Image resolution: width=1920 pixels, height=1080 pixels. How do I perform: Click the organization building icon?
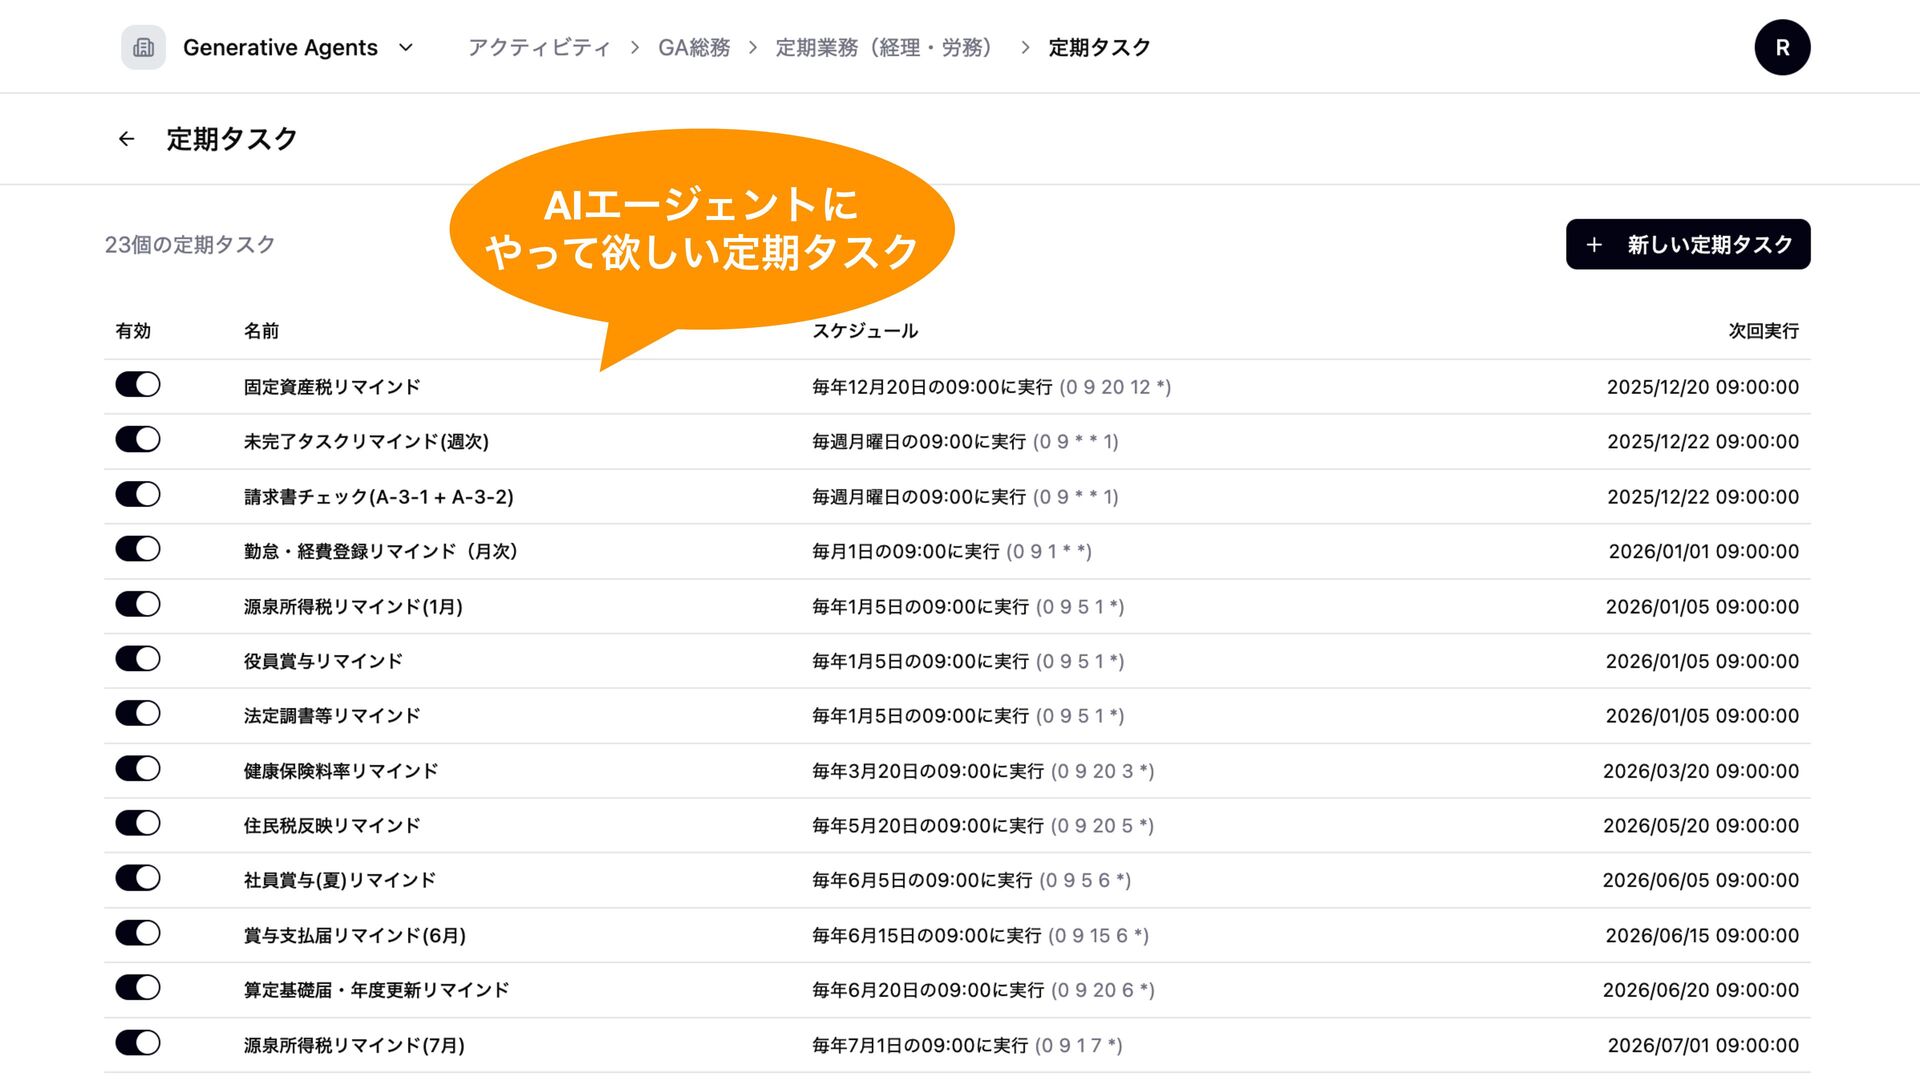[x=143, y=48]
